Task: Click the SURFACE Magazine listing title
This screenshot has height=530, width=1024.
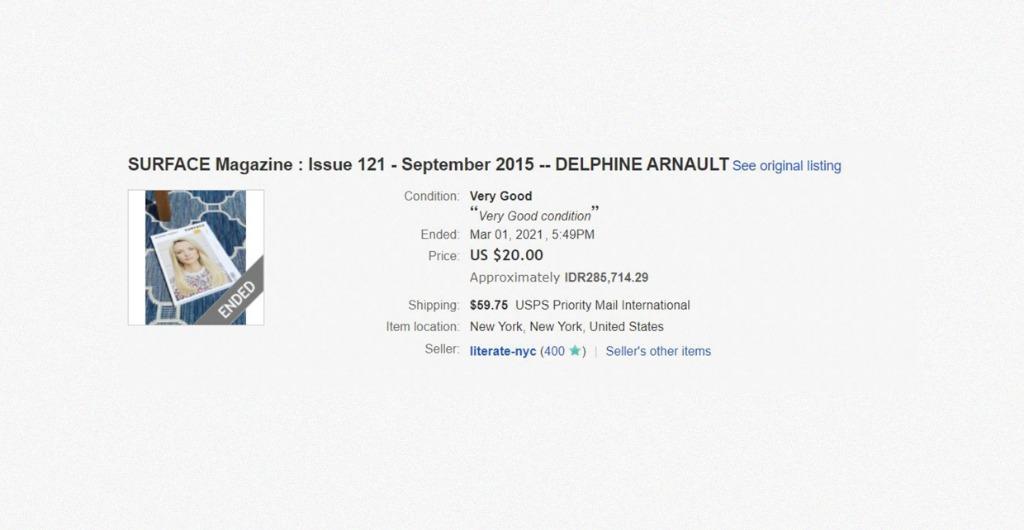Action: [428, 165]
